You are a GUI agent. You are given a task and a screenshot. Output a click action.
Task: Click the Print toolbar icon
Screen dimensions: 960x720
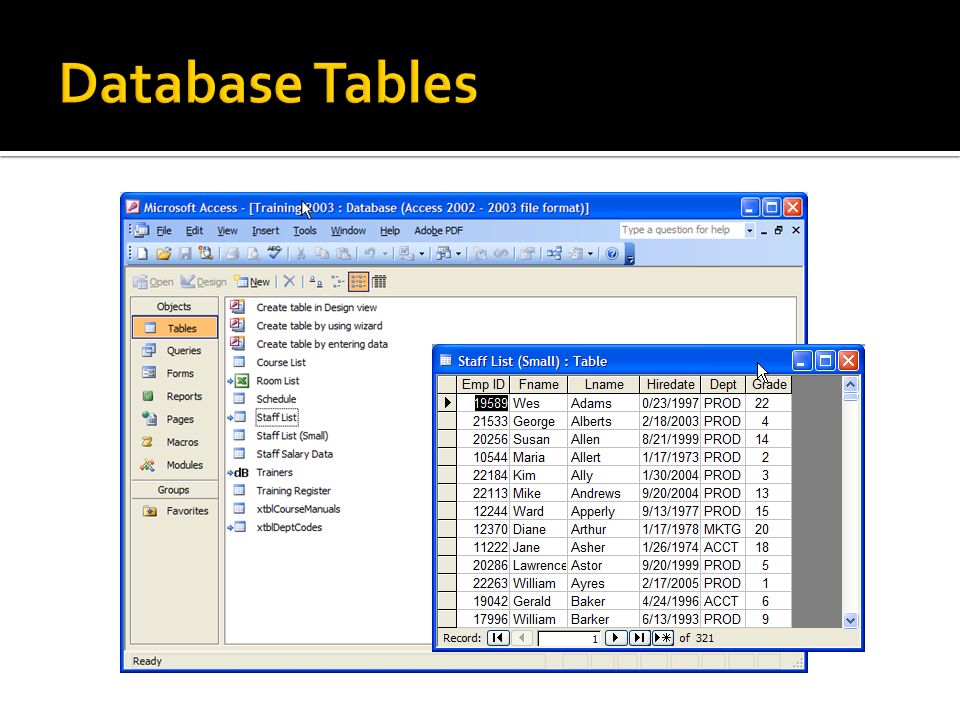(x=232, y=253)
